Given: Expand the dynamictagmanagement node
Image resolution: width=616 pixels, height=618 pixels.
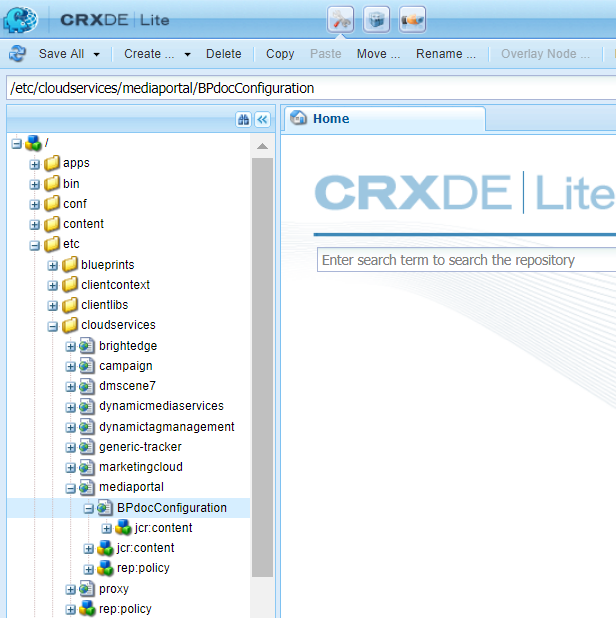Looking at the screenshot, I should 71,428.
